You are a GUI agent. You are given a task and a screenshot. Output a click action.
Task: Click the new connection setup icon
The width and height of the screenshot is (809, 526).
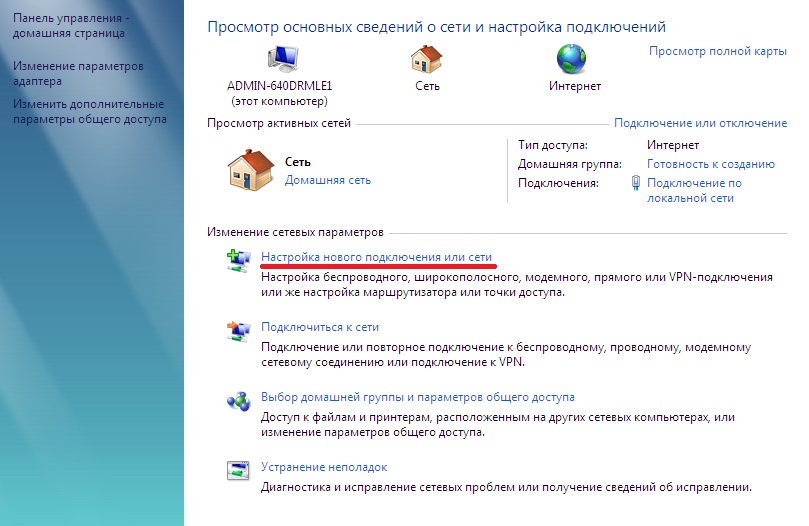click(238, 261)
